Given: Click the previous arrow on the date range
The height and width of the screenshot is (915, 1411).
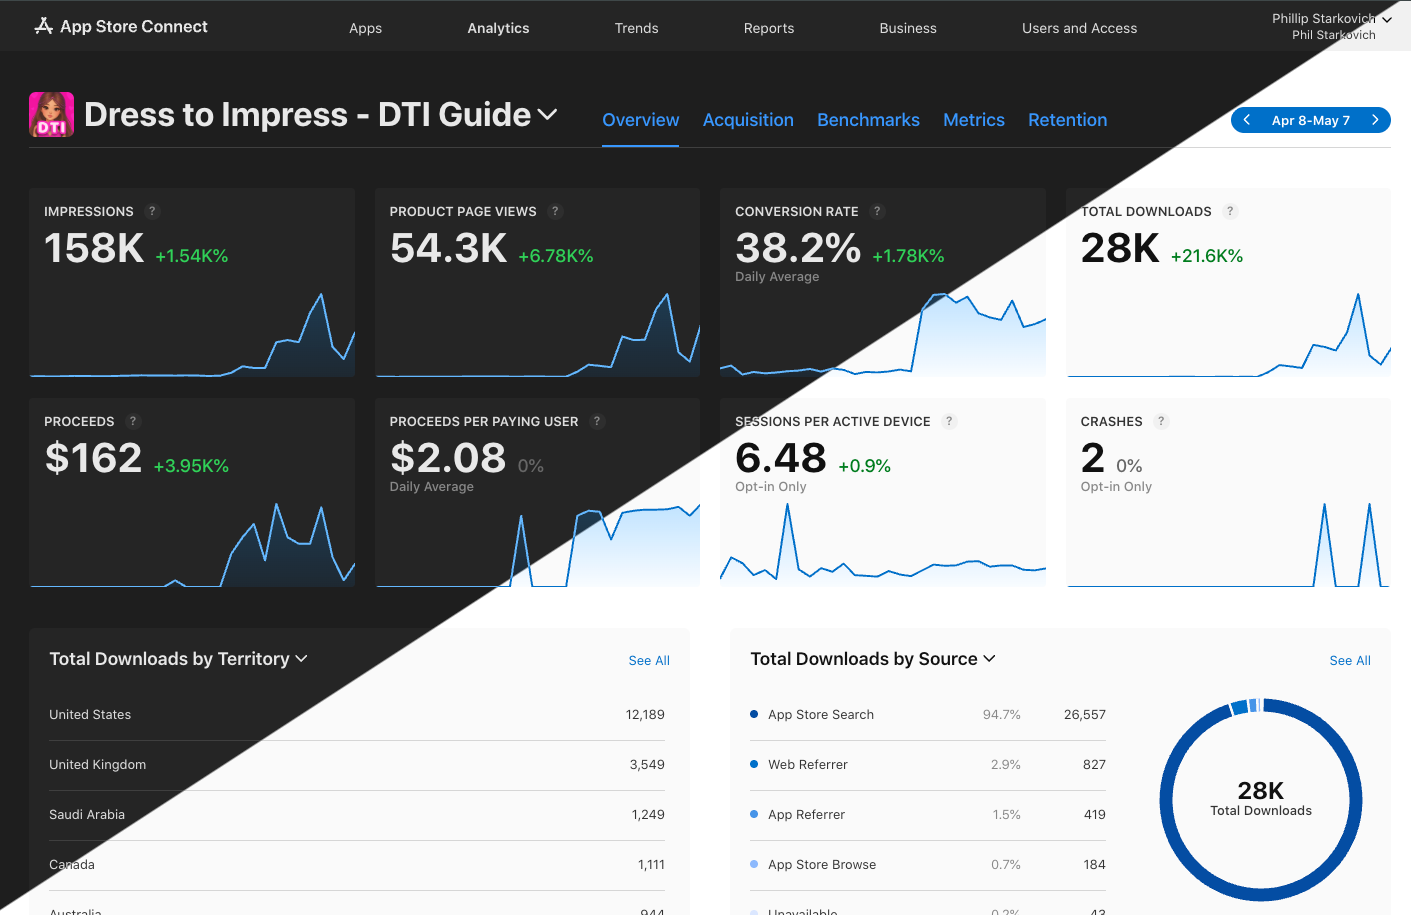Looking at the screenshot, I should (x=1246, y=119).
